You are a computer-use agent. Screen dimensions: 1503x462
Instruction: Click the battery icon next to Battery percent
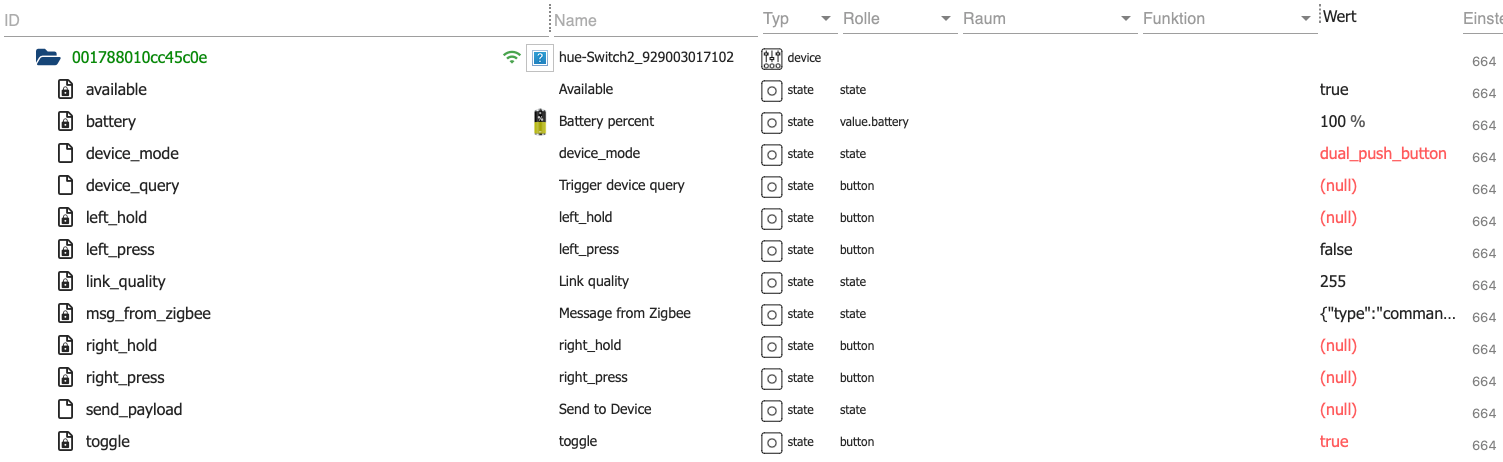540,122
